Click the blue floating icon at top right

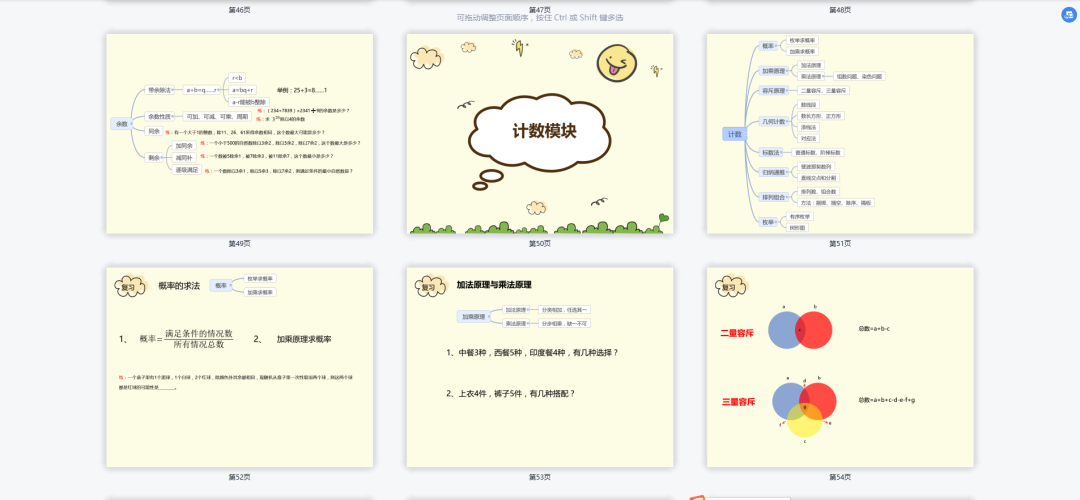click(1068, 14)
